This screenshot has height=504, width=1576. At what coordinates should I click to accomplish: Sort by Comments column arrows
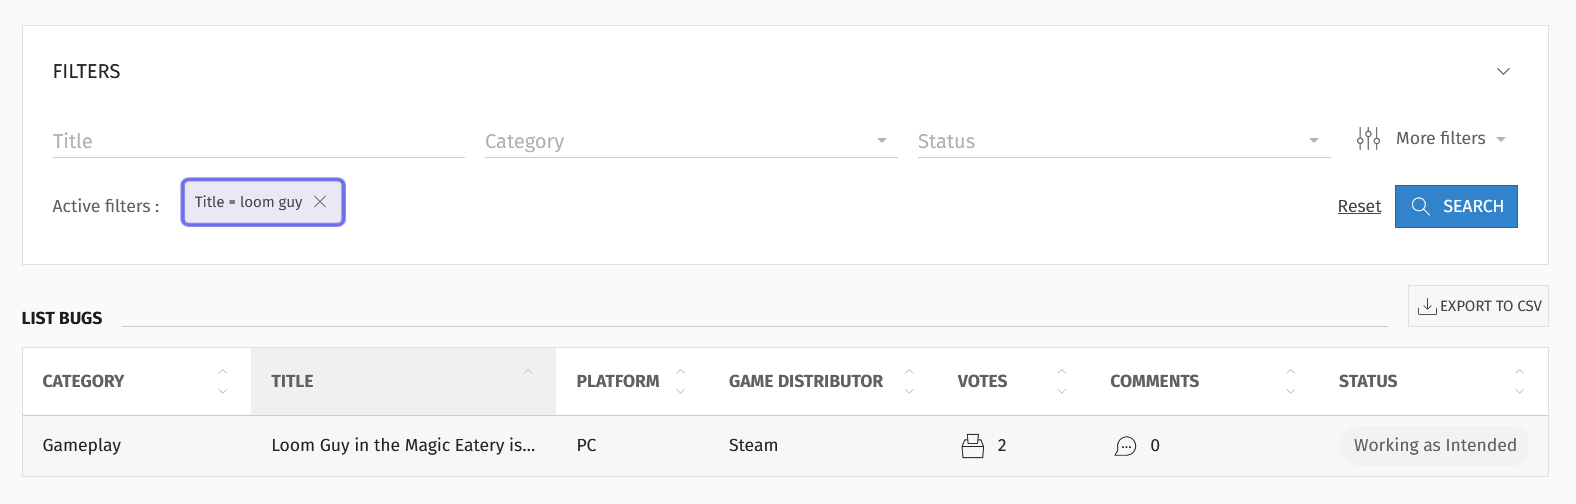tap(1290, 381)
